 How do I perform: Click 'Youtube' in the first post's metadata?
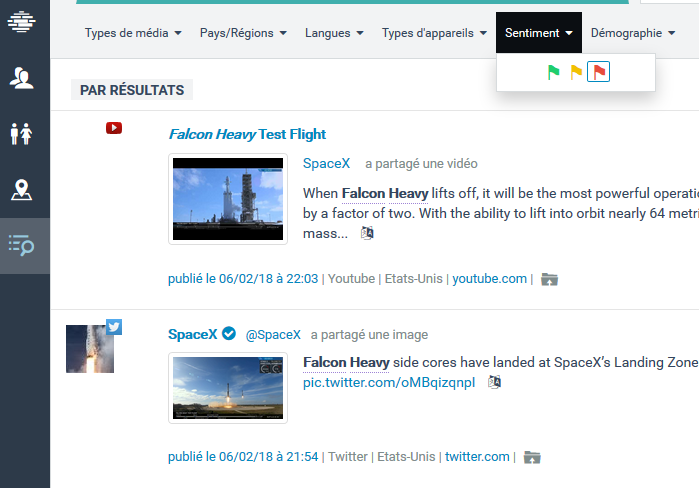pyautogui.click(x=351, y=279)
